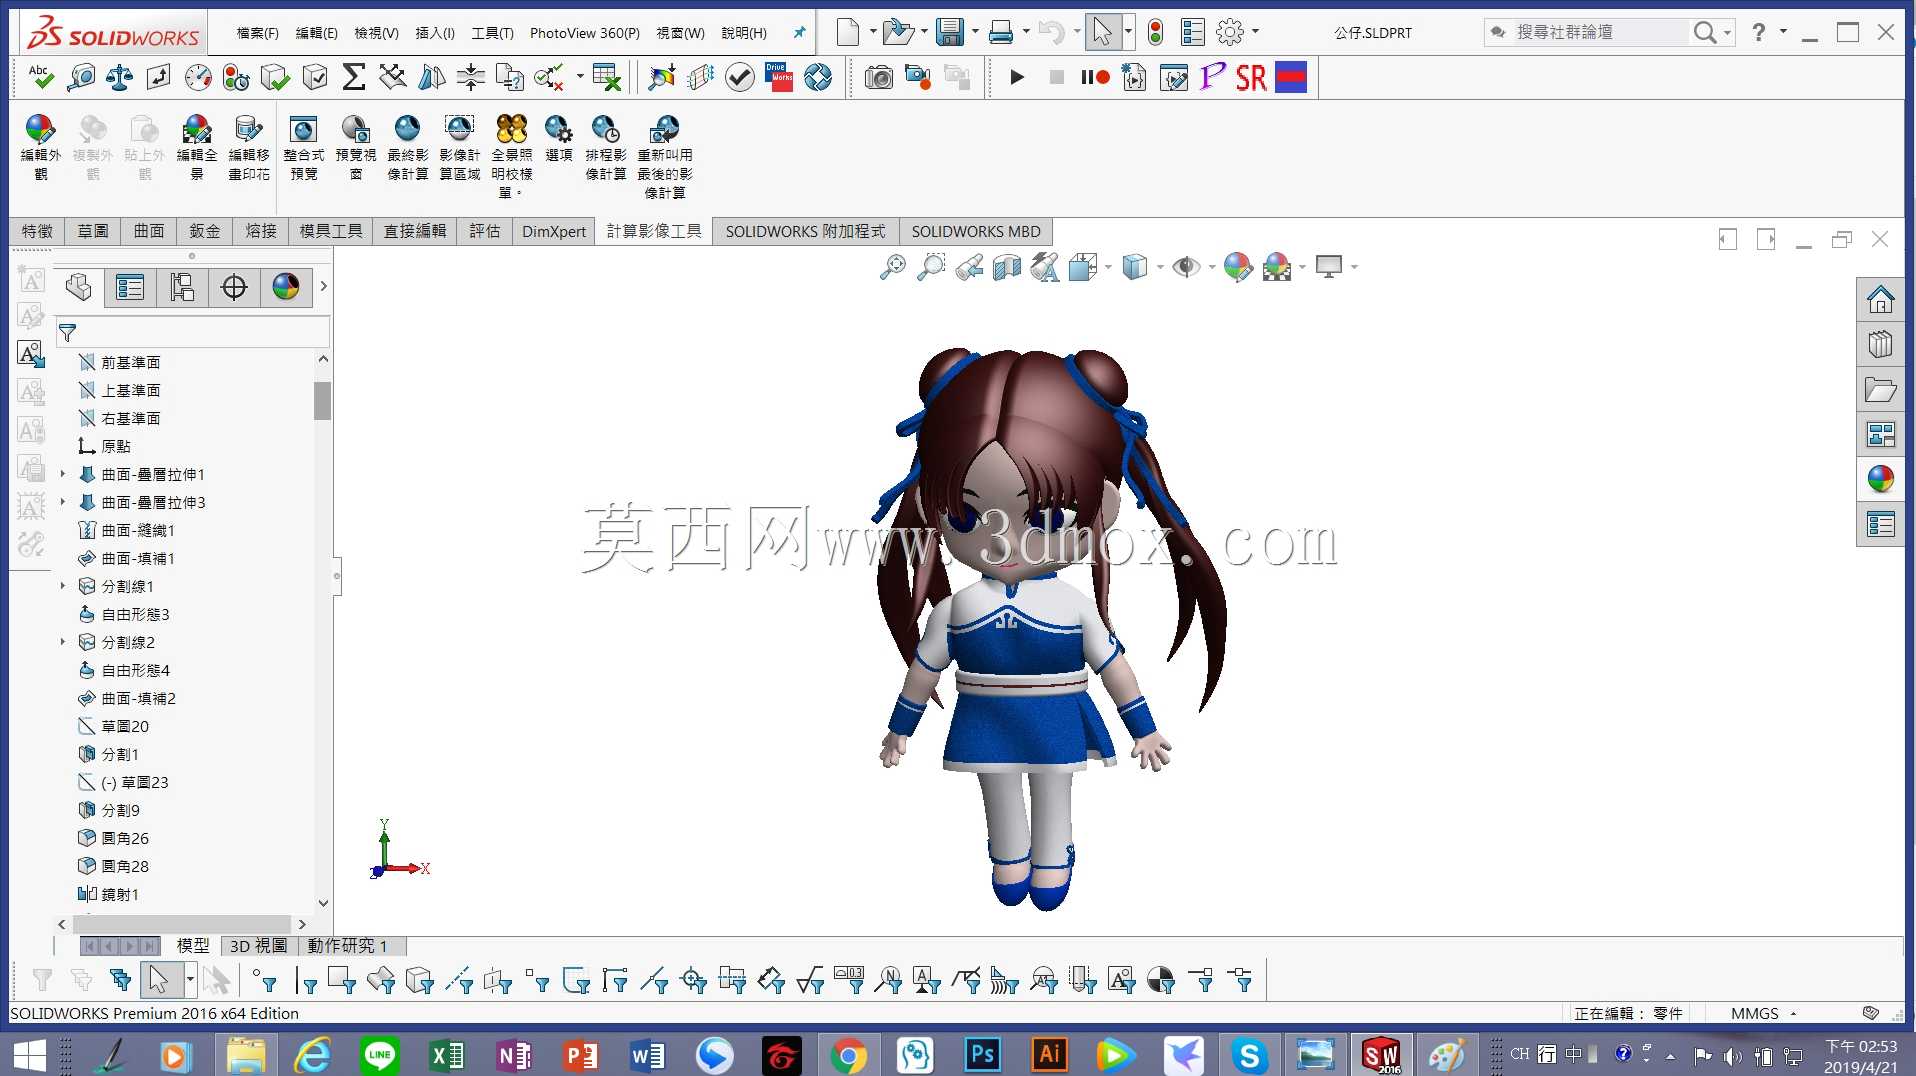Image resolution: width=1916 pixels, height=1076 pixels.
Task: Switch to the 草圖 command tab
Action: pos(93,231)
